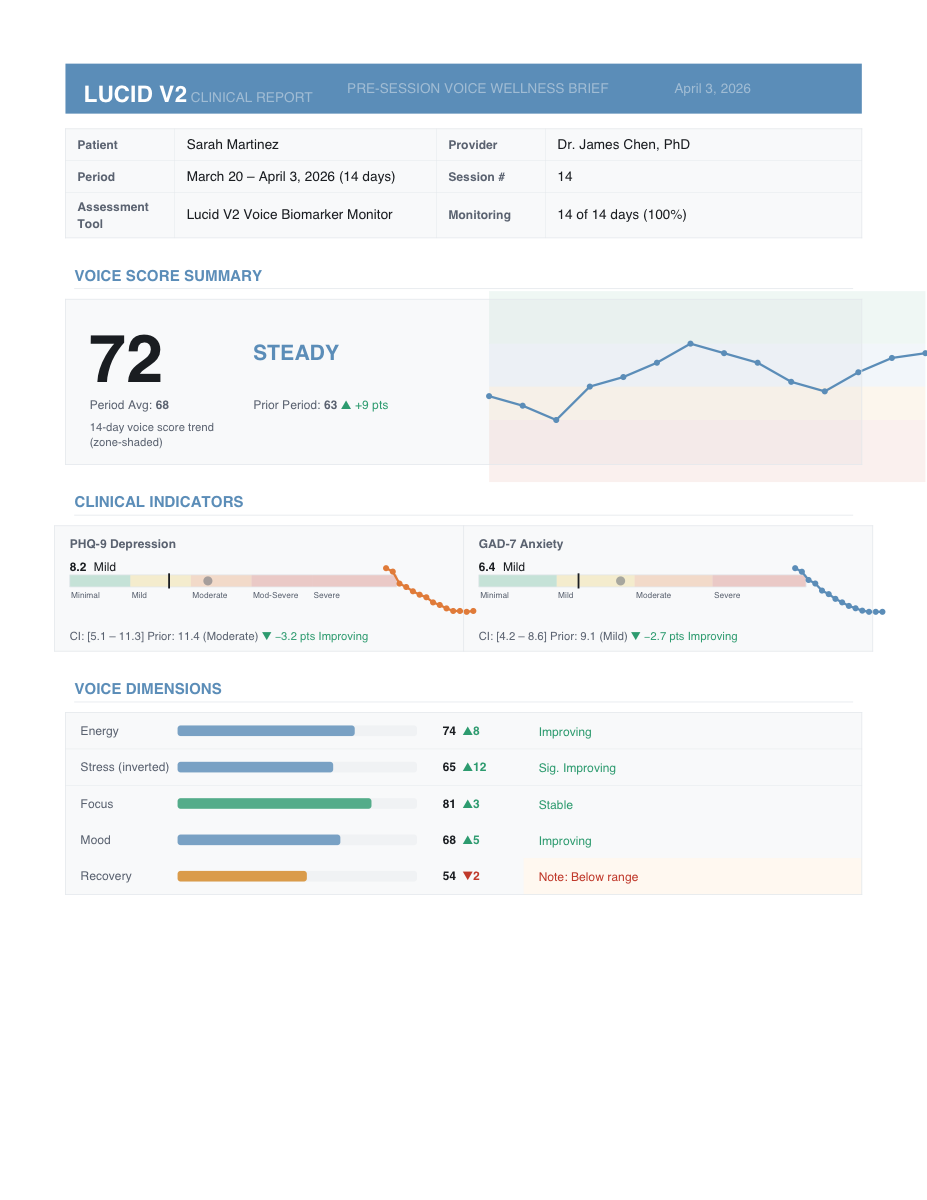Select the PRE-SESSION VOICE WELLNESS BRIEF label

[x=478, y=88]
